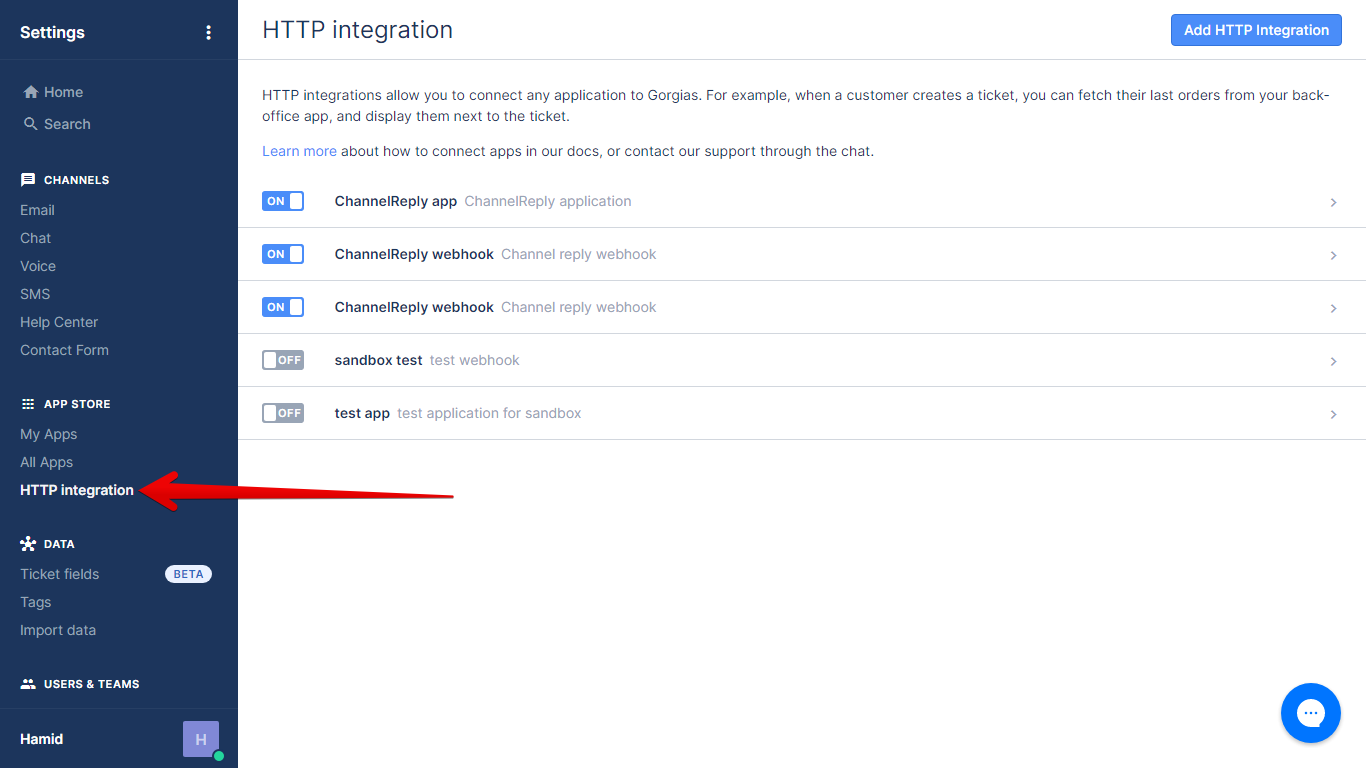
Task: Open the Settings three-dot menu
Action: [x=208, y=32]
